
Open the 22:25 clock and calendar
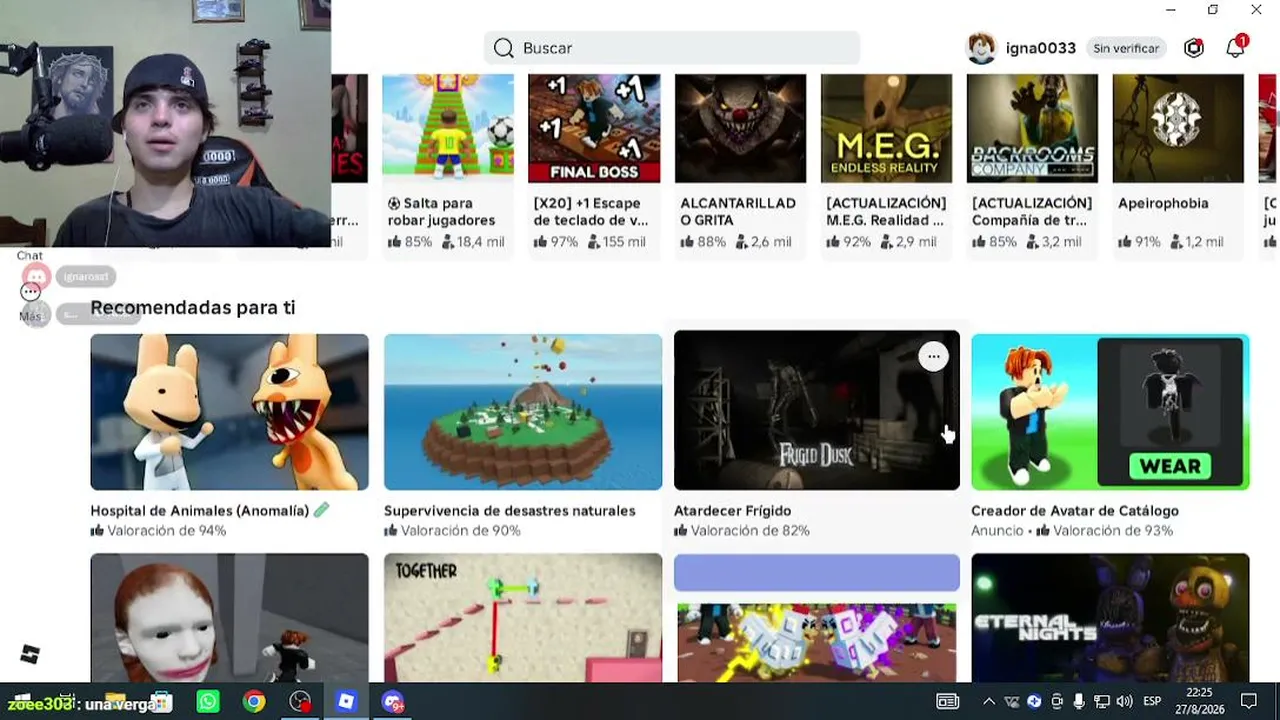(x=1200, y=702)
